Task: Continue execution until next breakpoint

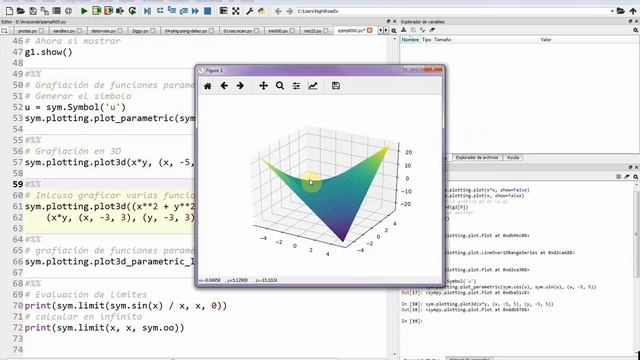Action: 196,11
